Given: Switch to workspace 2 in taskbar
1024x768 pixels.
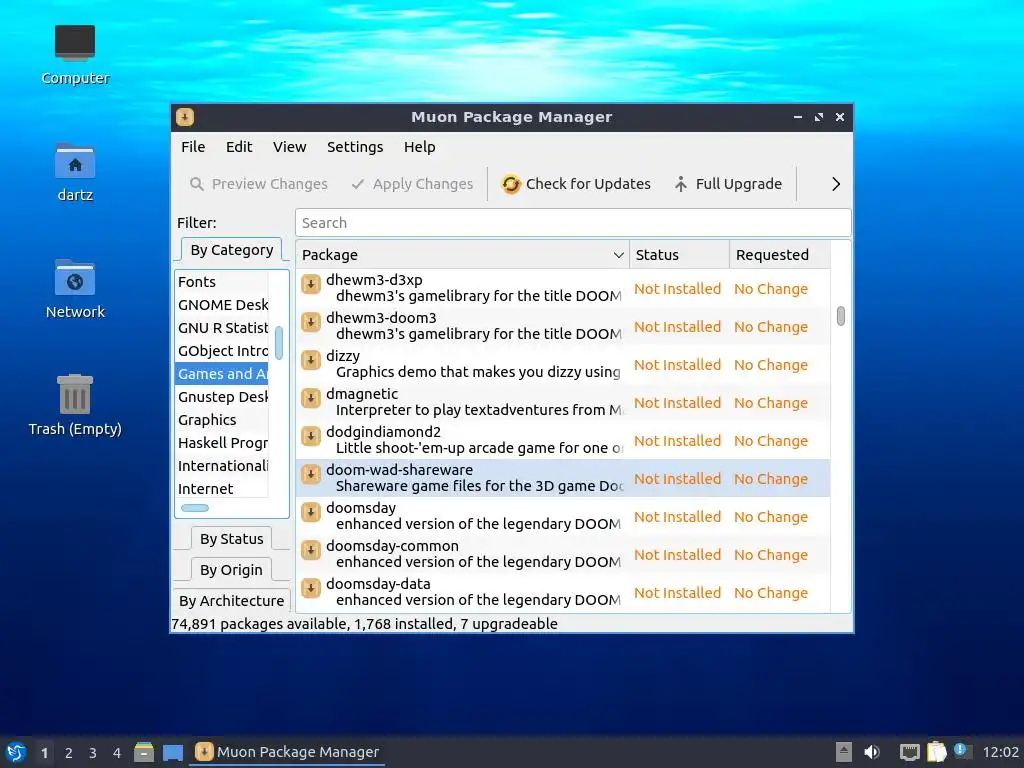Looking at the screenshot, I should (x=69, y=753).
